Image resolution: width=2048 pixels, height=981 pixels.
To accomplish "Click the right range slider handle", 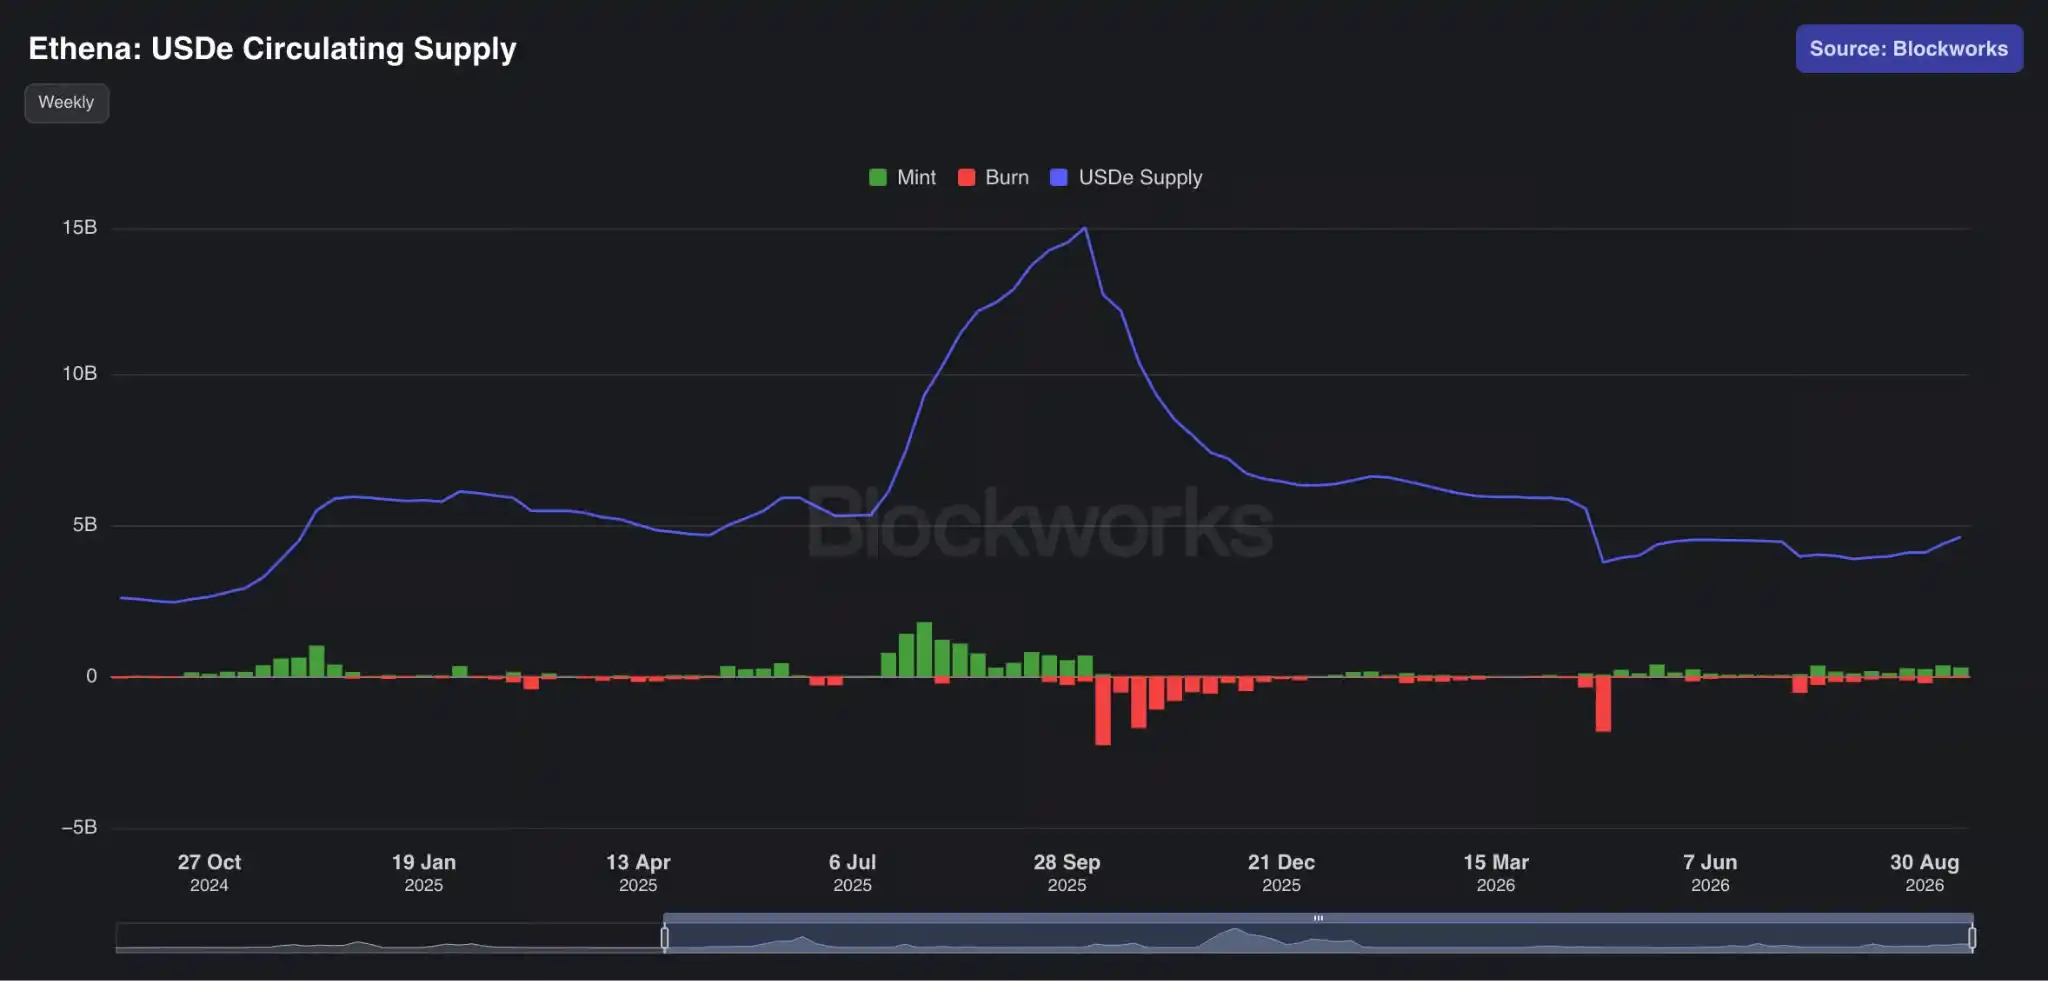I will (x=1972, y=938).
